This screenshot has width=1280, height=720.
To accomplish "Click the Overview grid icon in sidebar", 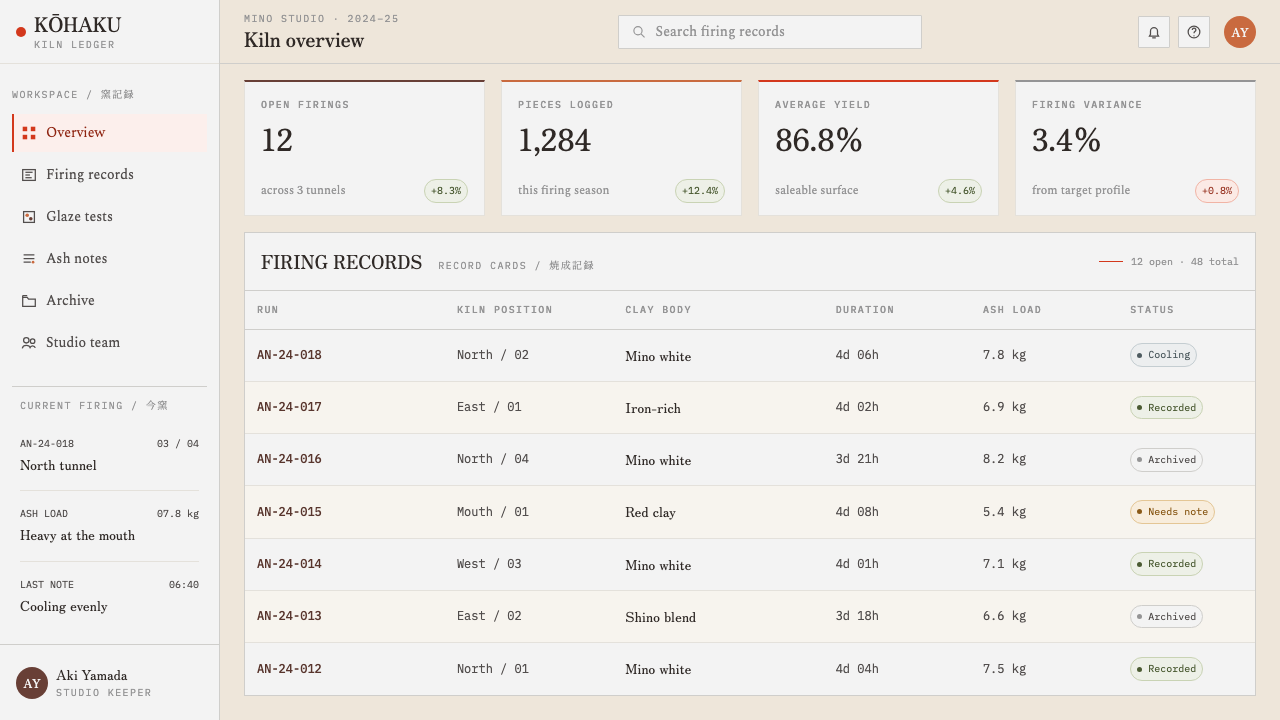I will (x=29, y=133).
